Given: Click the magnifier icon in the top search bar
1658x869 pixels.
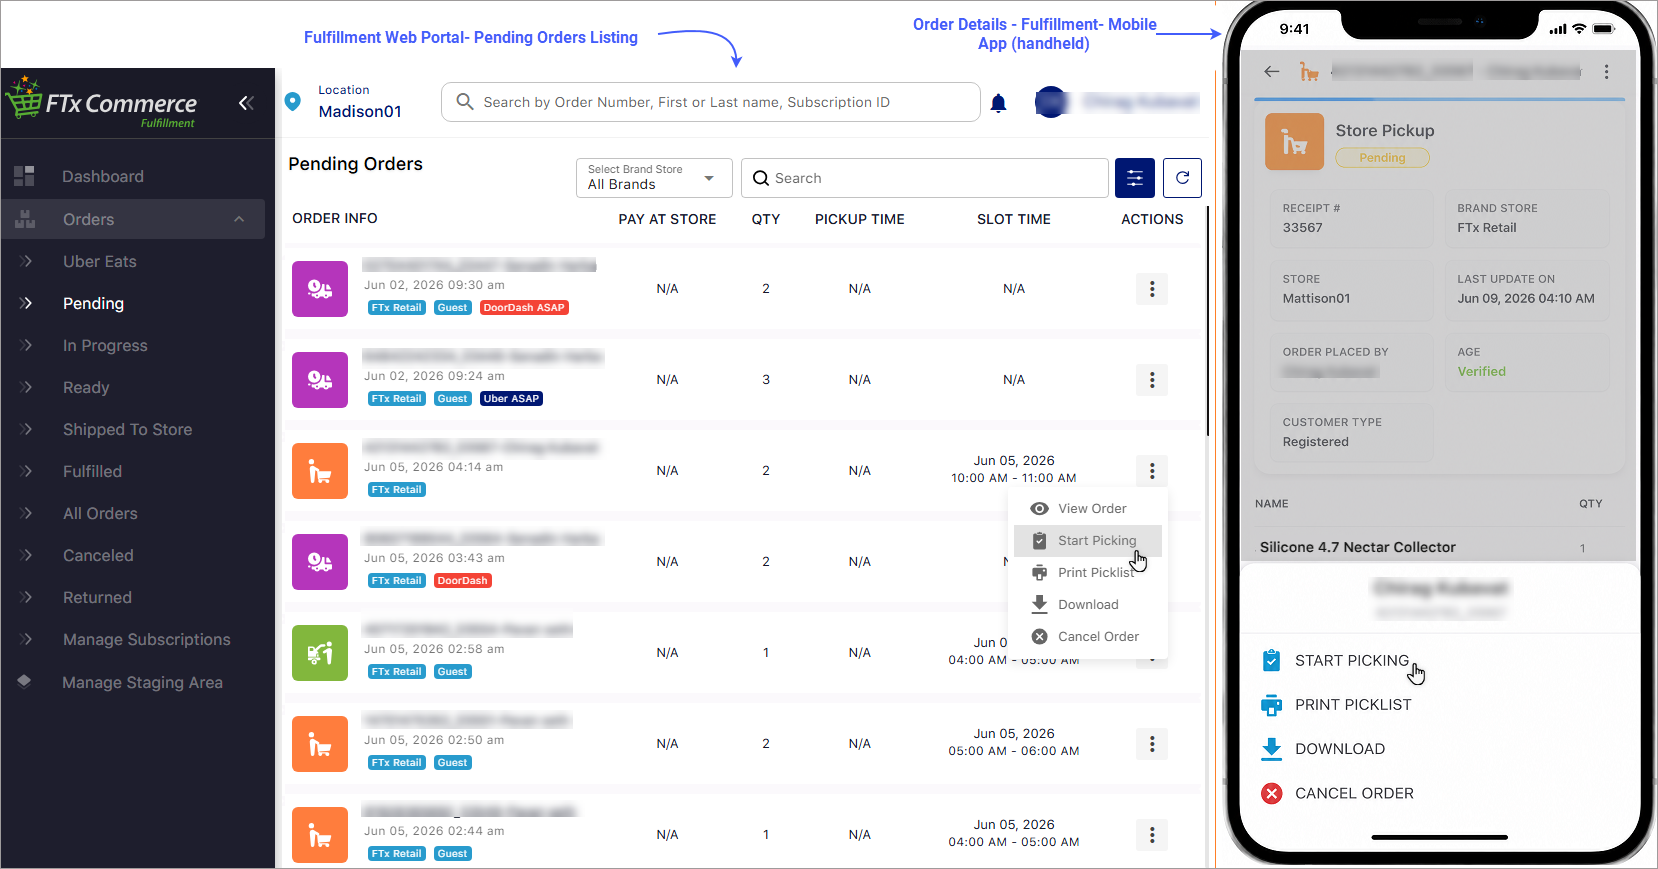Looking at the screenshot, I should point(465,101).
